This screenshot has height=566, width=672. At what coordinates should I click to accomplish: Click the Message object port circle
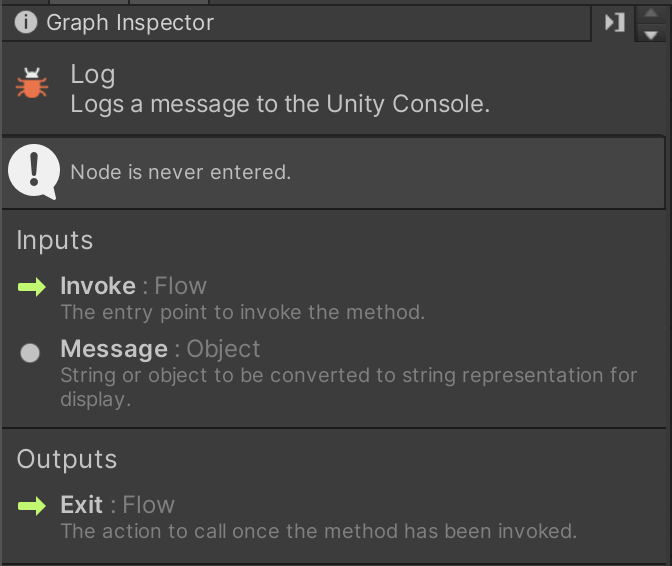(31, 352)
